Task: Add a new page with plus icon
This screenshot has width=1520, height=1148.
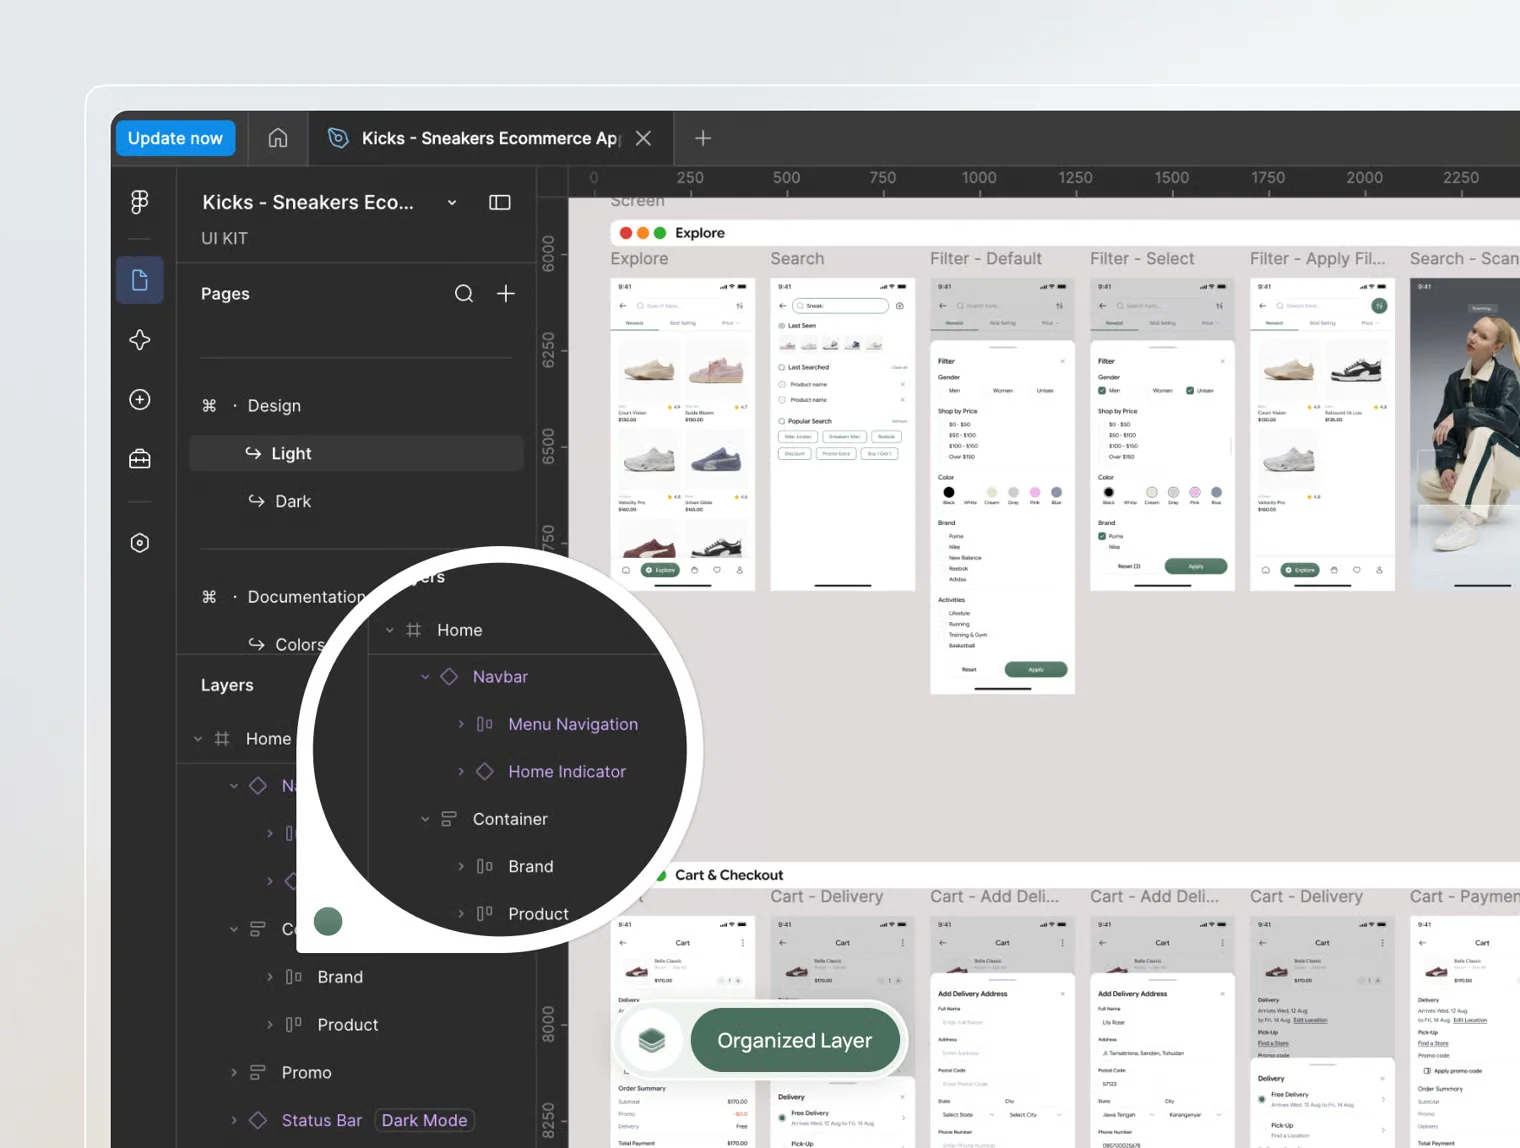Action: point(506,294)
